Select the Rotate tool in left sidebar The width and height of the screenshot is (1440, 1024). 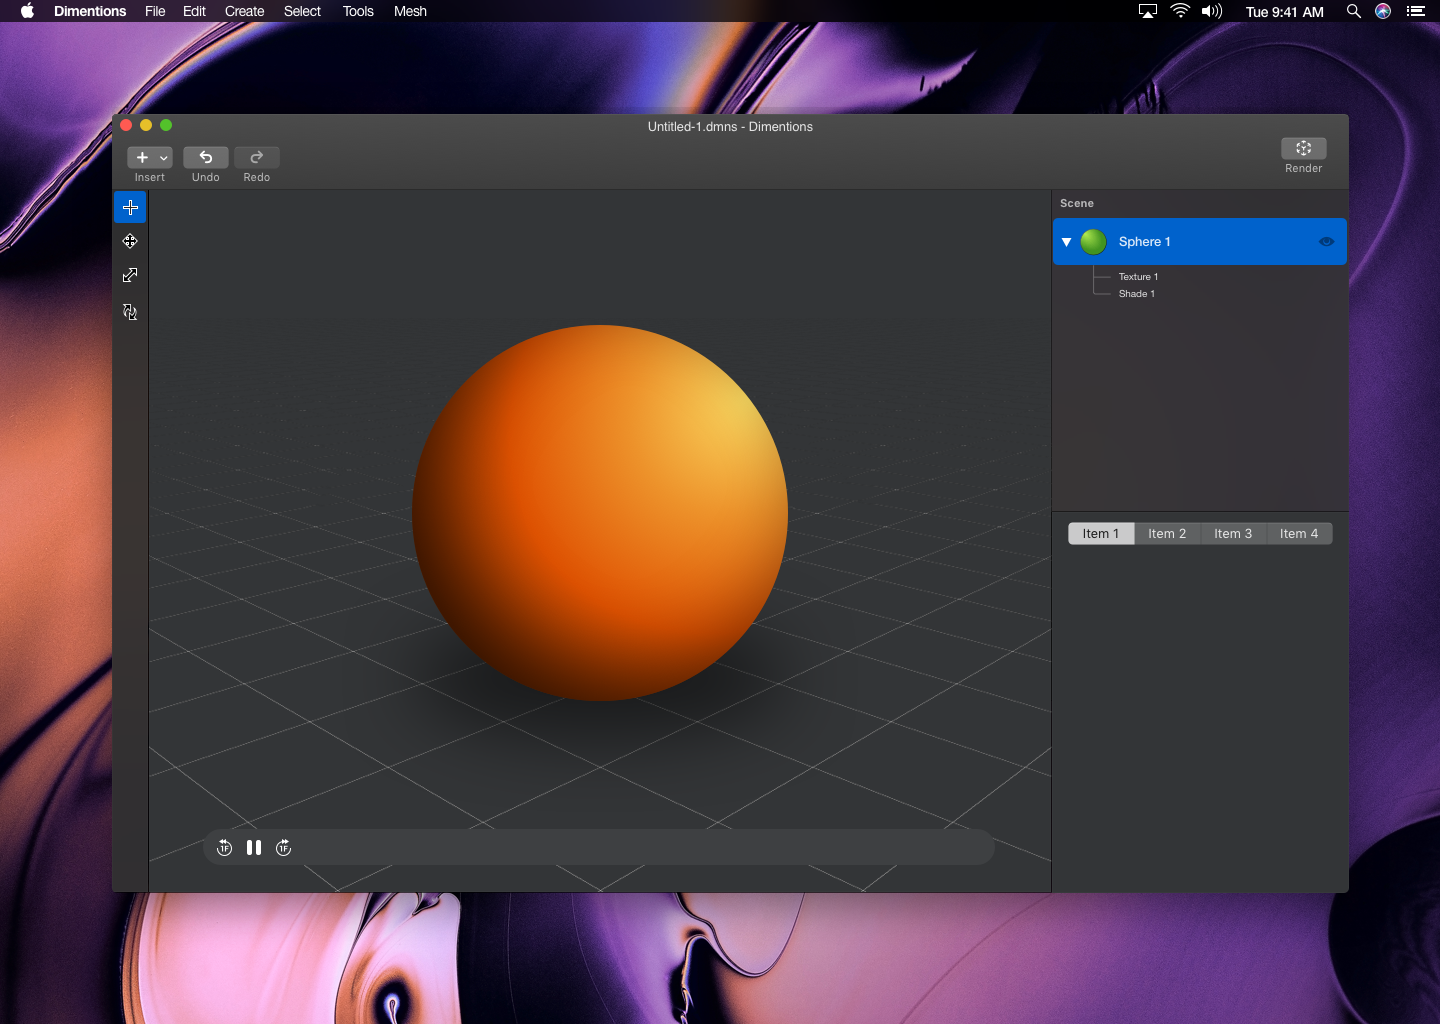pyautogui.click(x=130, y=312)
